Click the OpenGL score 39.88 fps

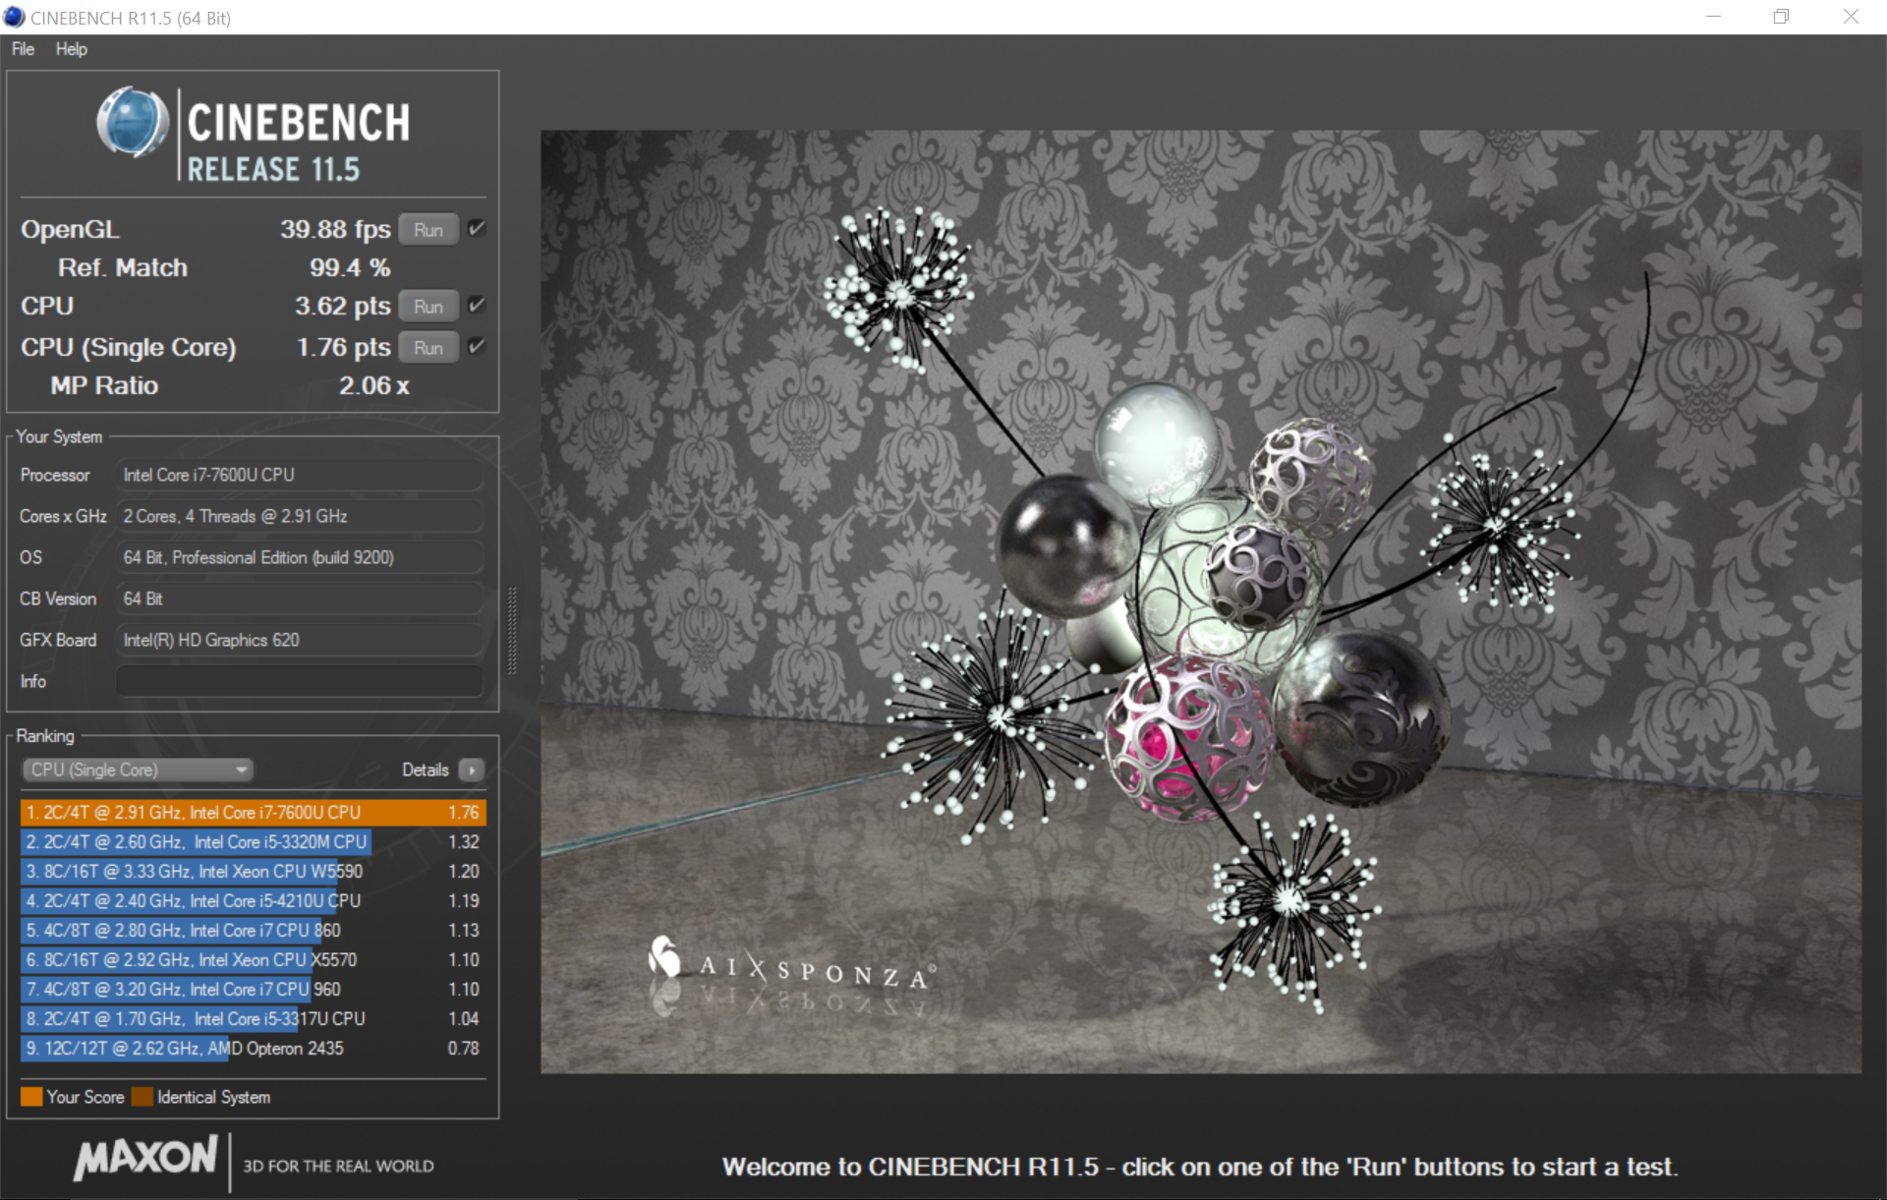[x=335, y=229]
